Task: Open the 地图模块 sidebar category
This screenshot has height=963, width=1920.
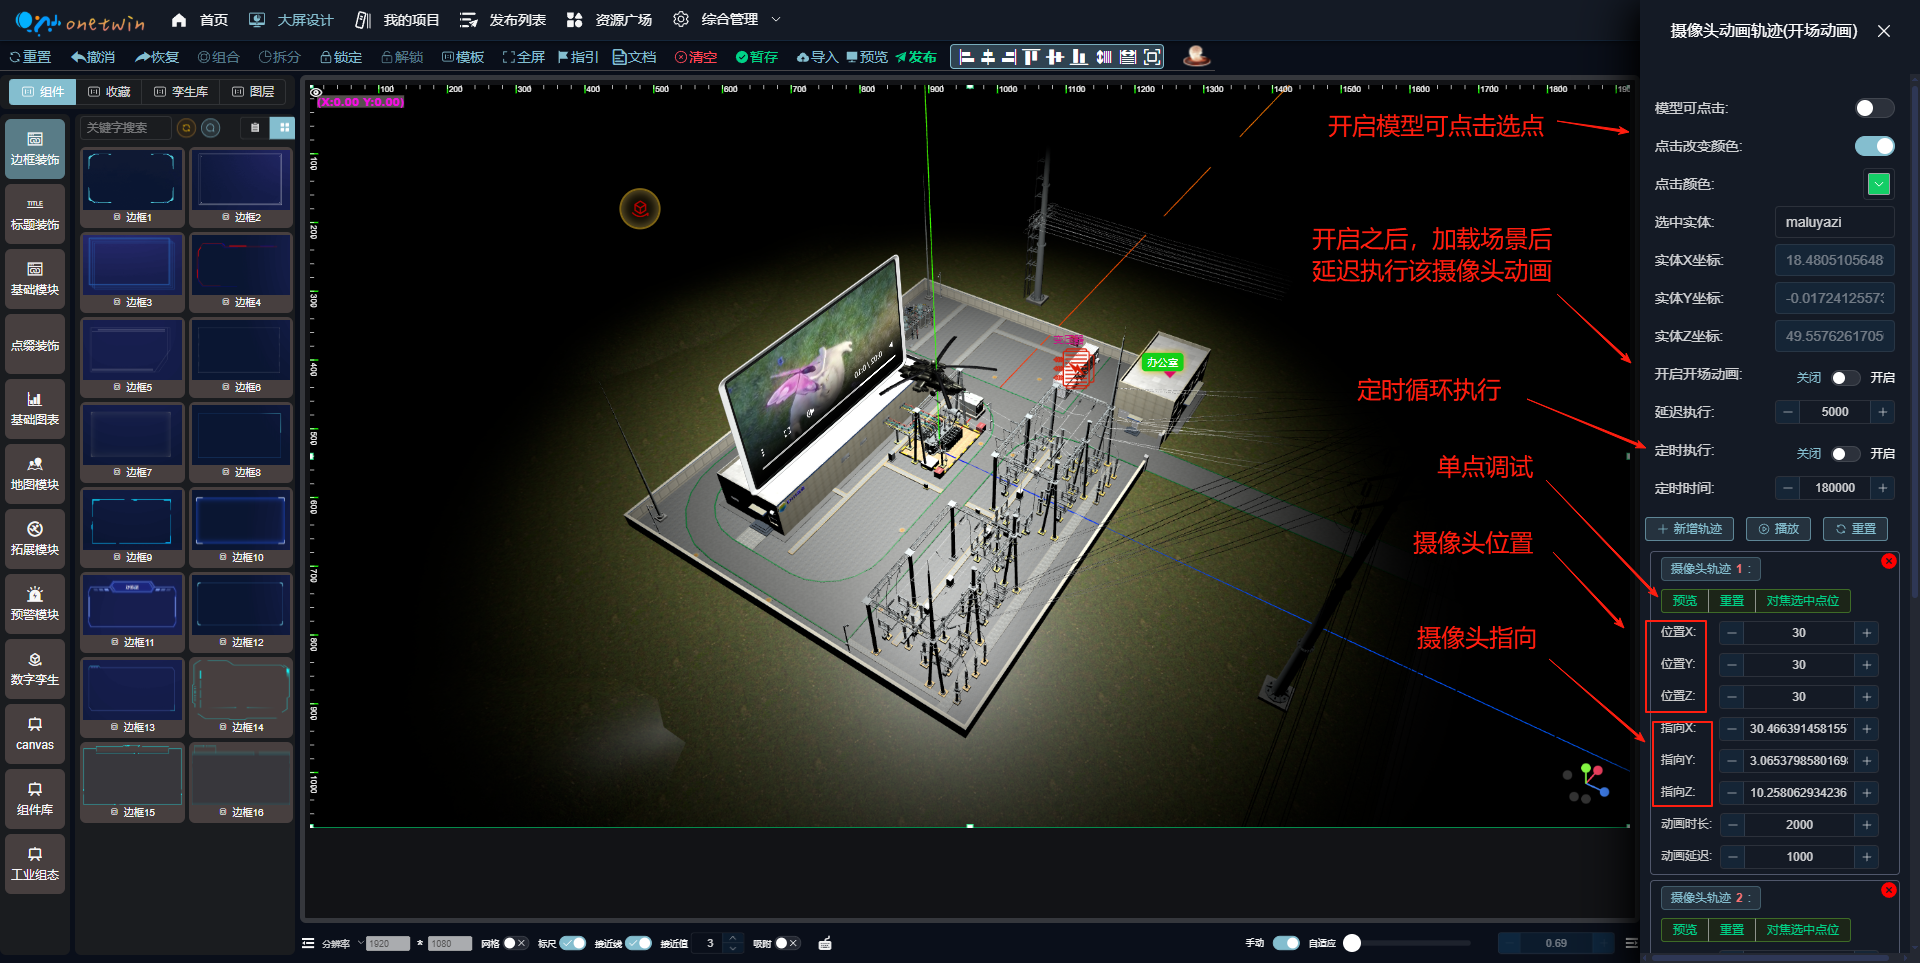Action: 35,474
